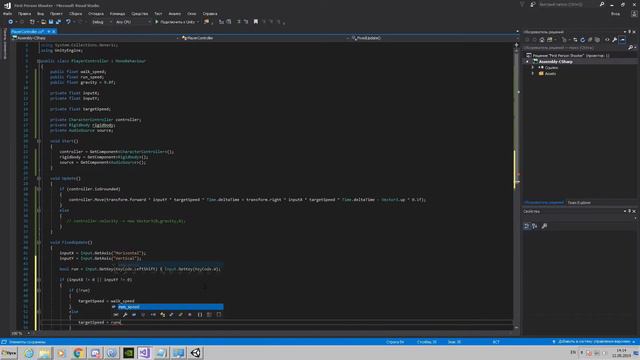
Task: Click the EN language indicator in system tray
Action: point(573,352)
